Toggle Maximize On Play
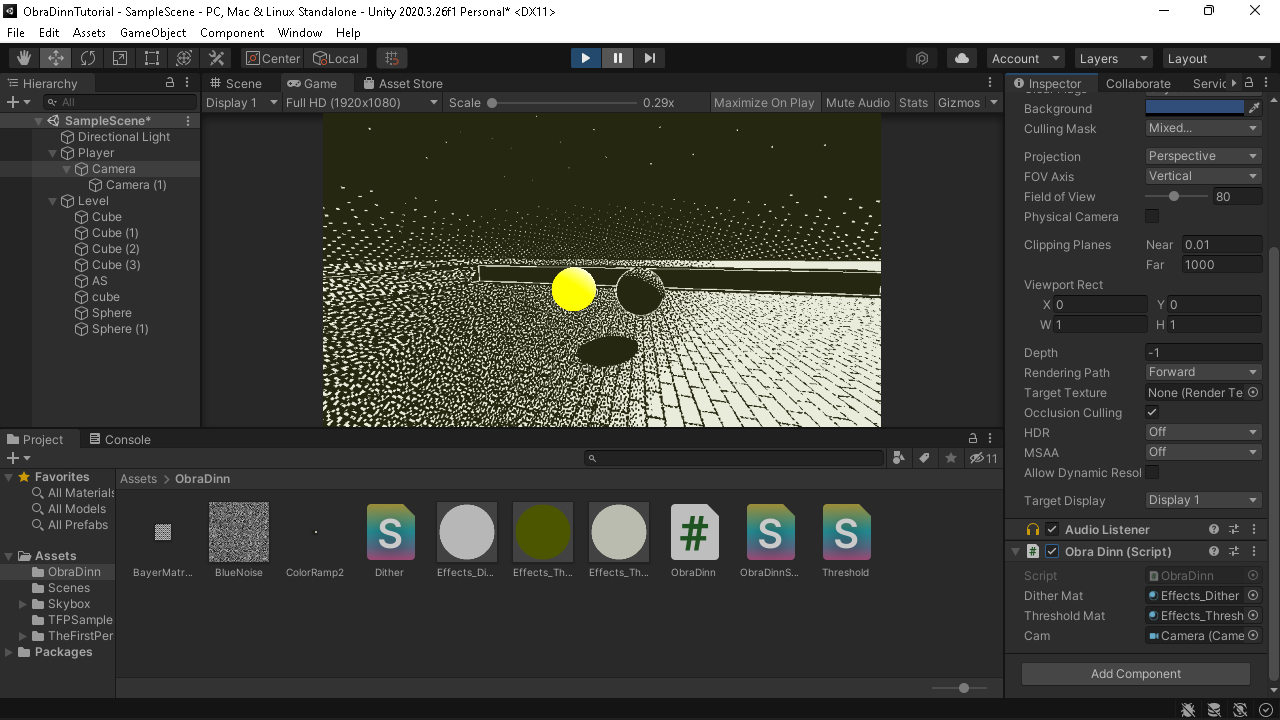Viewport: 1280px width, 720px height. coord(764,102)
